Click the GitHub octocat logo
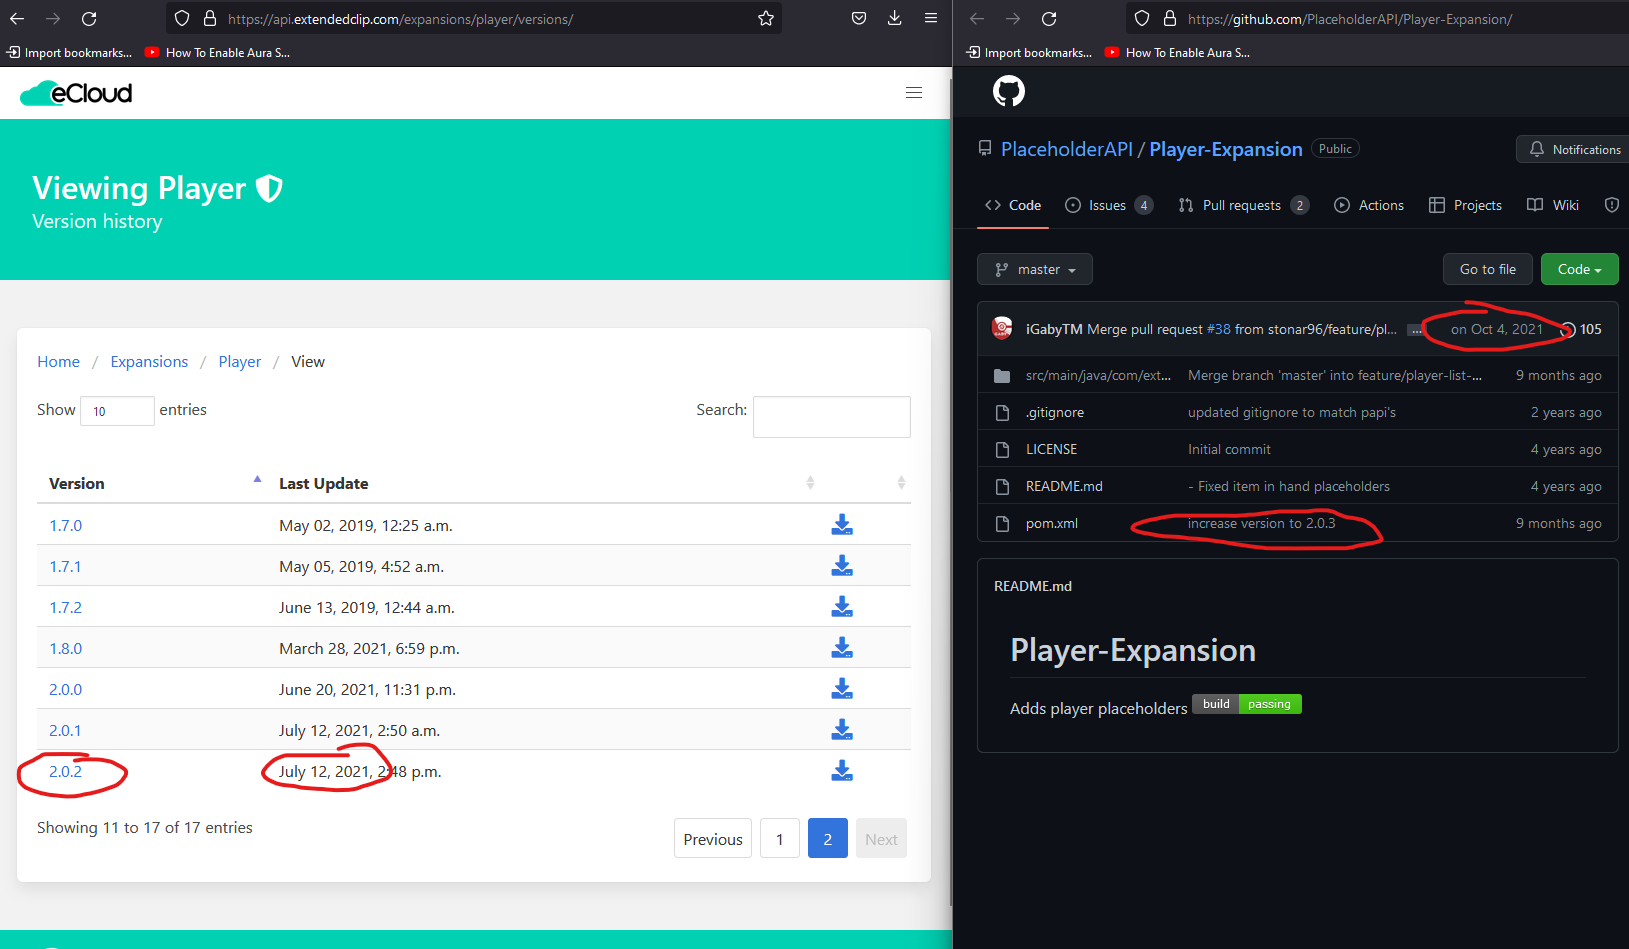 point(1009,91)
